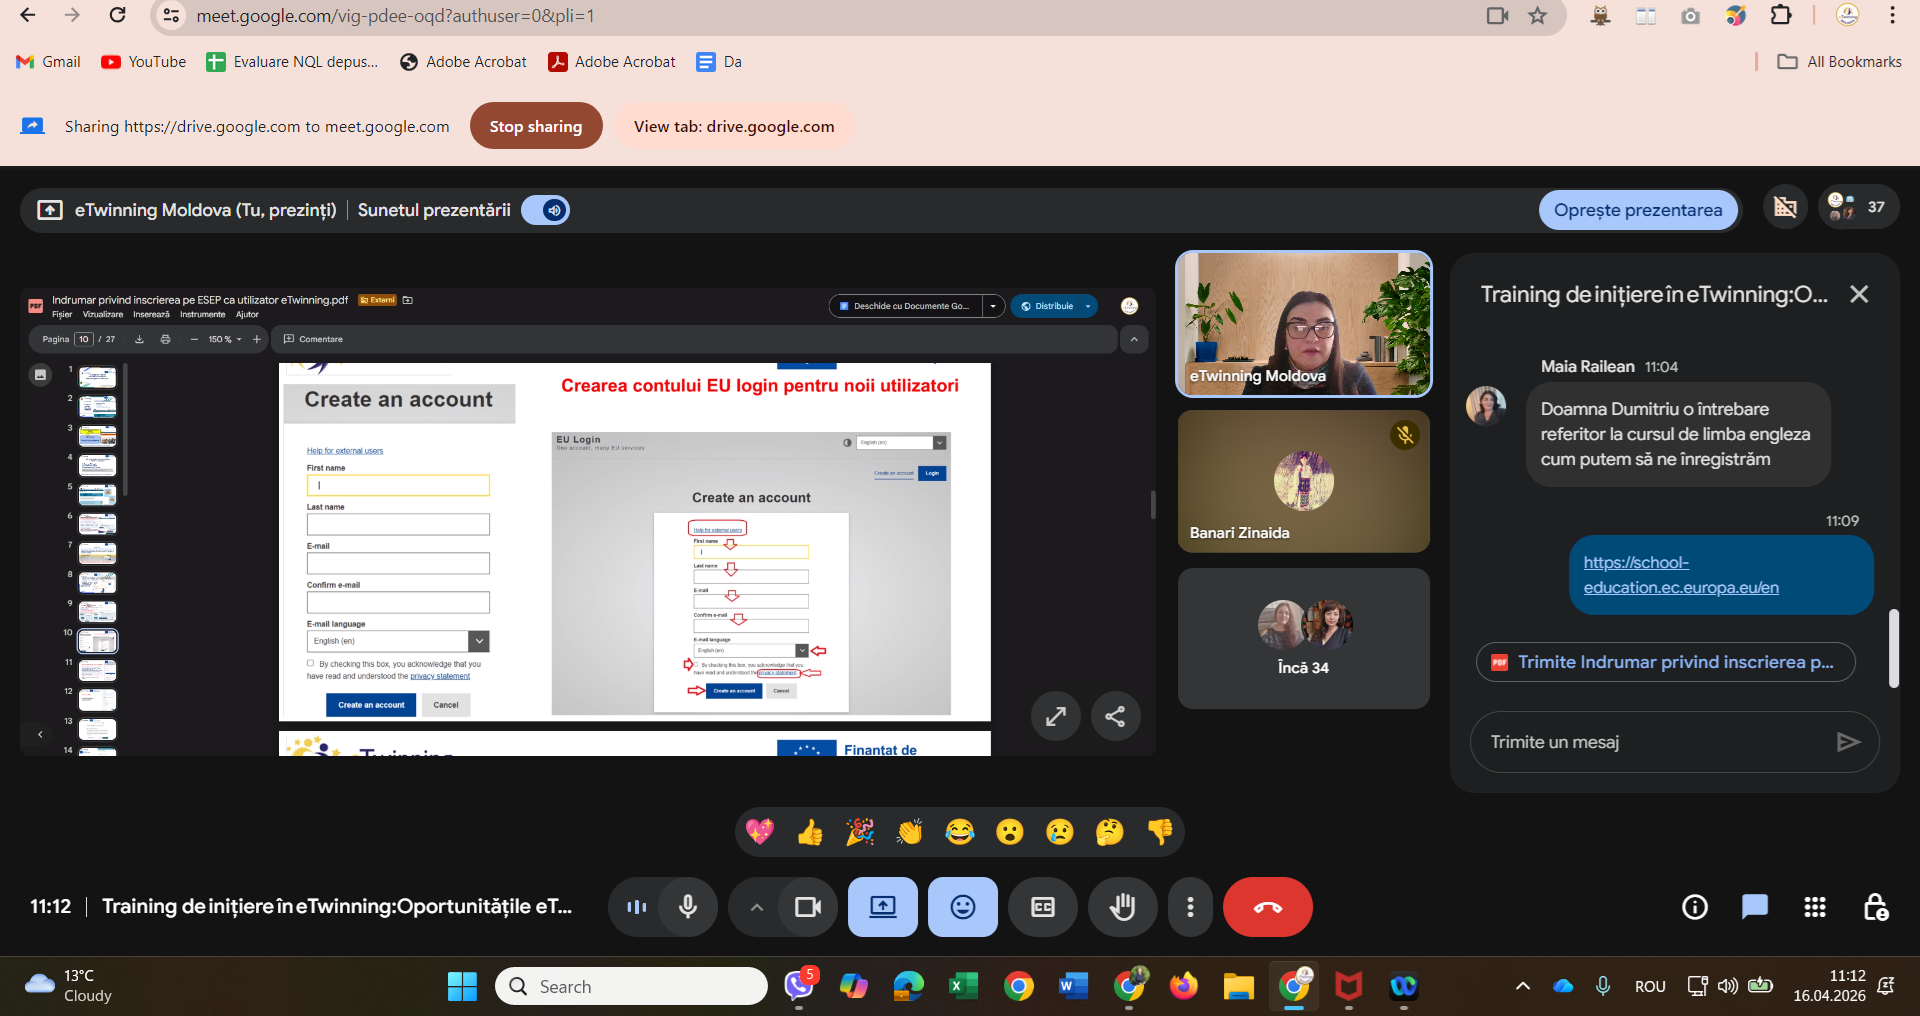Open the school-education.ec.europa.eu link
Viewport: 1920px width, 1016px height.
1680,575
